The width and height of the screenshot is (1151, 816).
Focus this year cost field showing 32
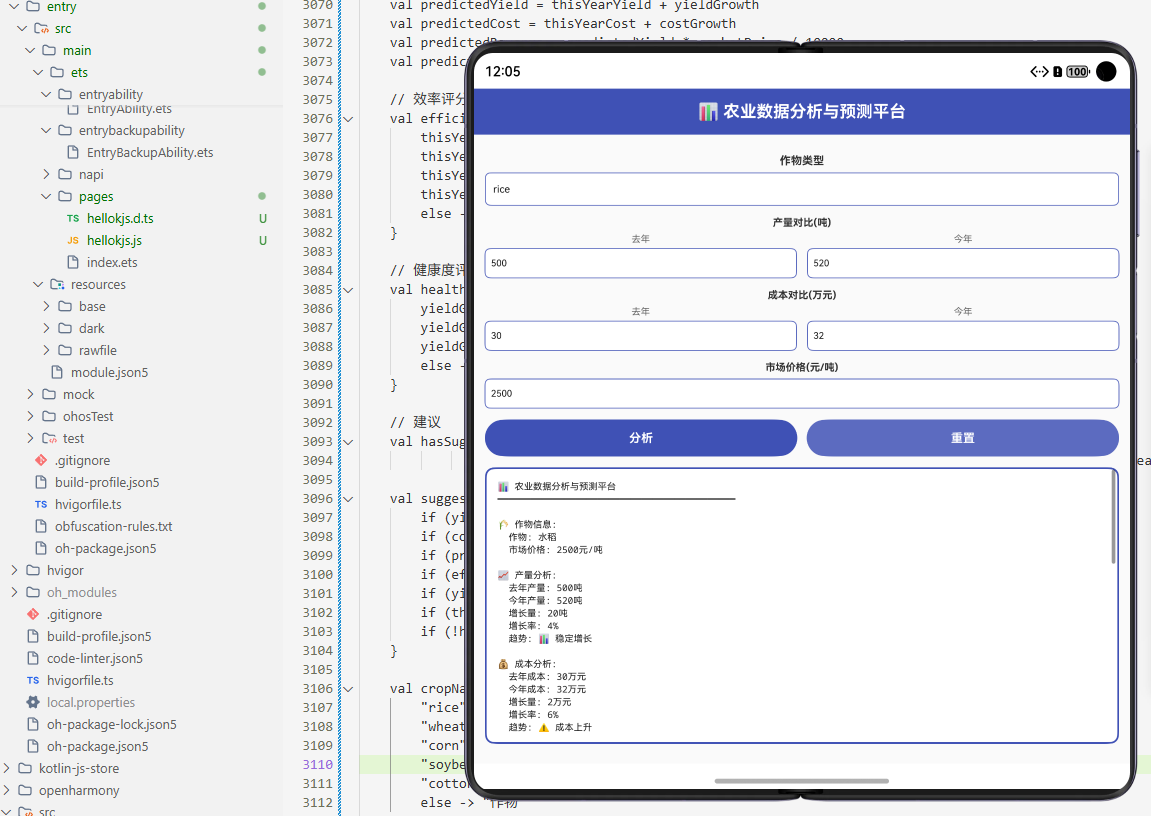(963, 335)
